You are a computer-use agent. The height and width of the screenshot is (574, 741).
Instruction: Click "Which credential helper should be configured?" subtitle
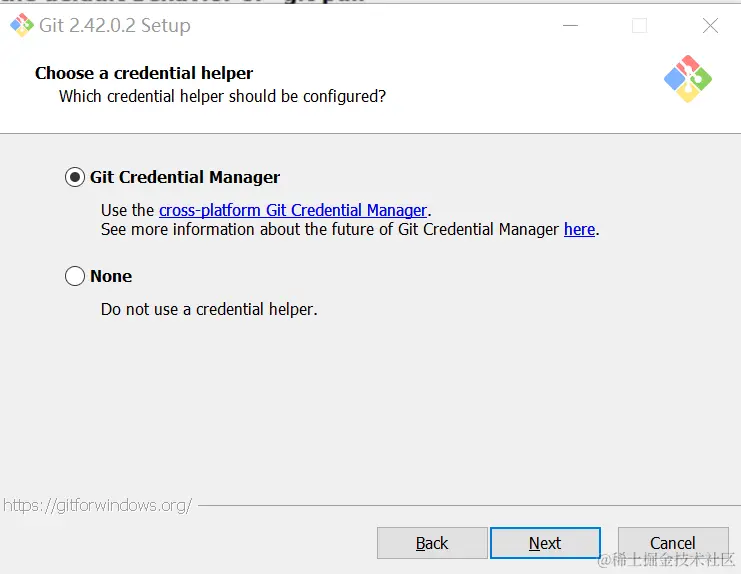point(222,96)
